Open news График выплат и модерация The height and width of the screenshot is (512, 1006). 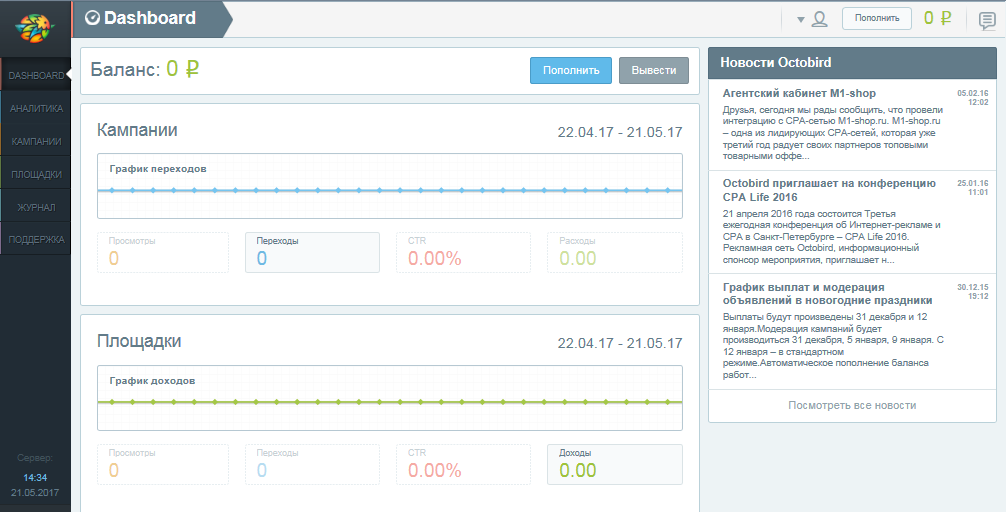click(x=827, y=294)
